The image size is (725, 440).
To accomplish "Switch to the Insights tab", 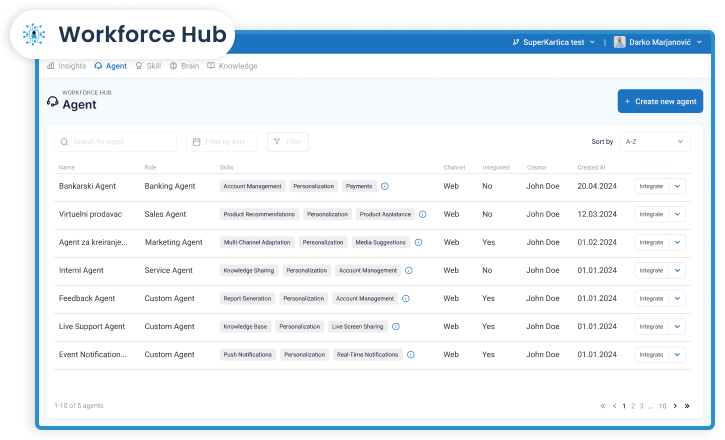I will tap(66, 66).
